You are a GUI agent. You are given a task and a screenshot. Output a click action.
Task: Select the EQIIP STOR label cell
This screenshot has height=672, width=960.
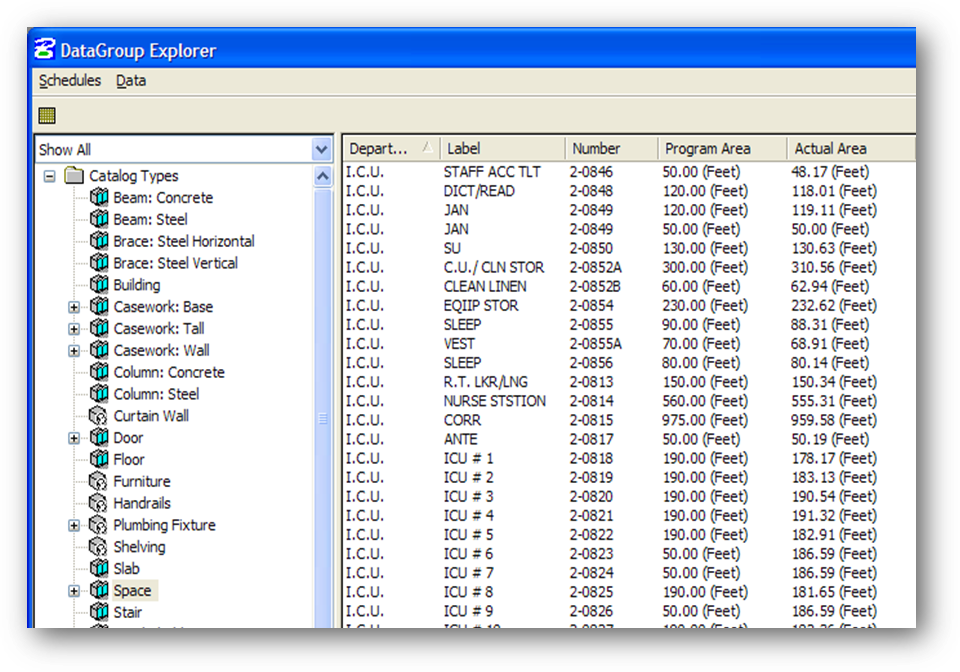tap(481, 305)
